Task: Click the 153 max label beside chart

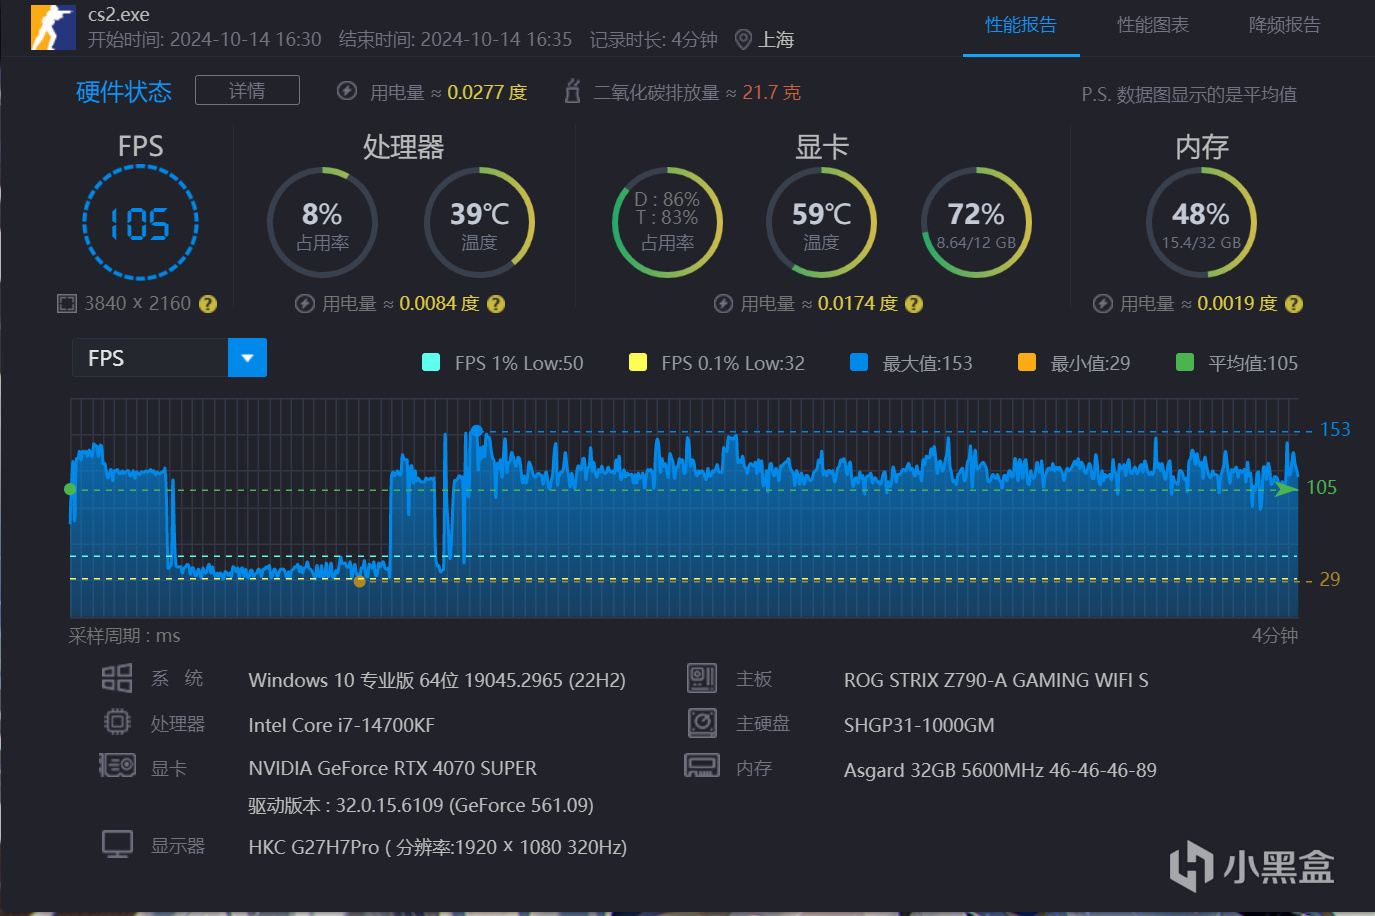Action: tap(1335, 429)
